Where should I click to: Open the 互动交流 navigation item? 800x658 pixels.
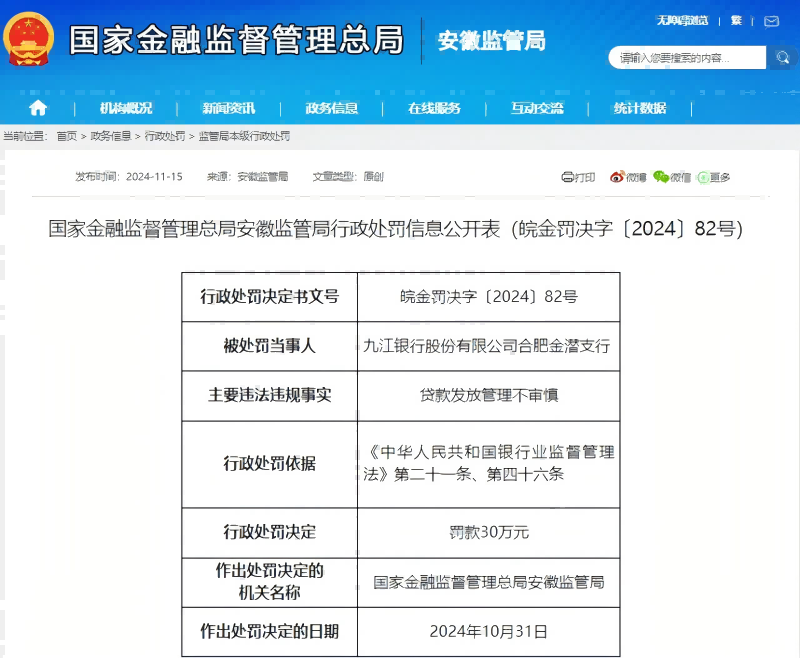coord(537,108)
